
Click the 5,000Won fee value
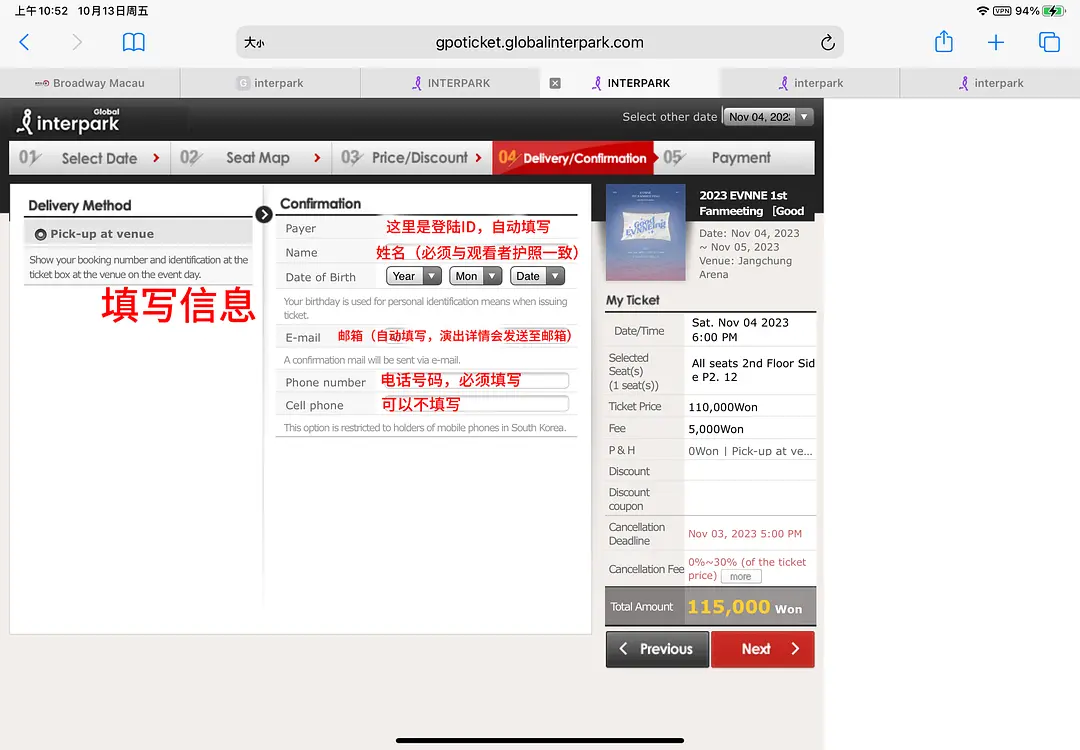[x=716, y=429]
